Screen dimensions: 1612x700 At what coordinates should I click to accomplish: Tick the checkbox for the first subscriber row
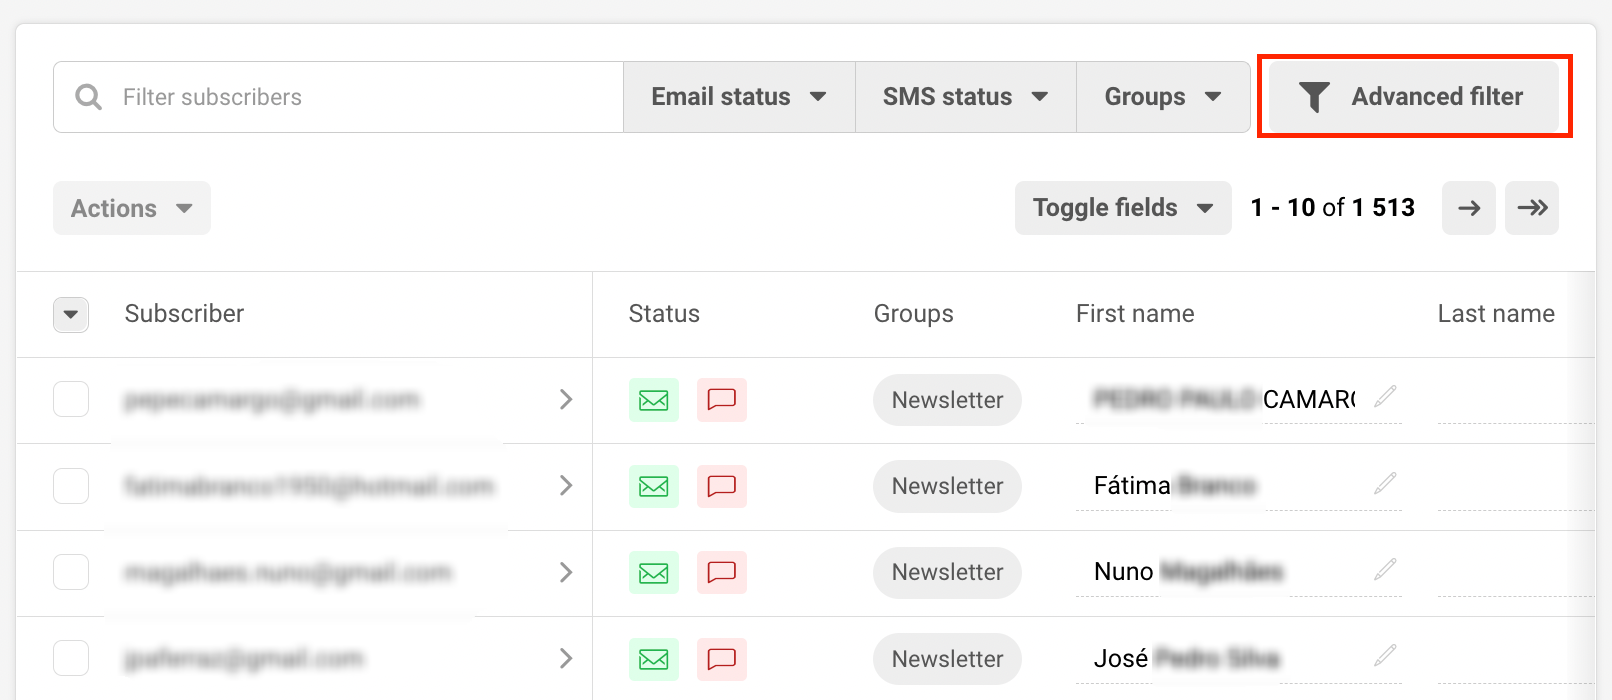[71, 400]
